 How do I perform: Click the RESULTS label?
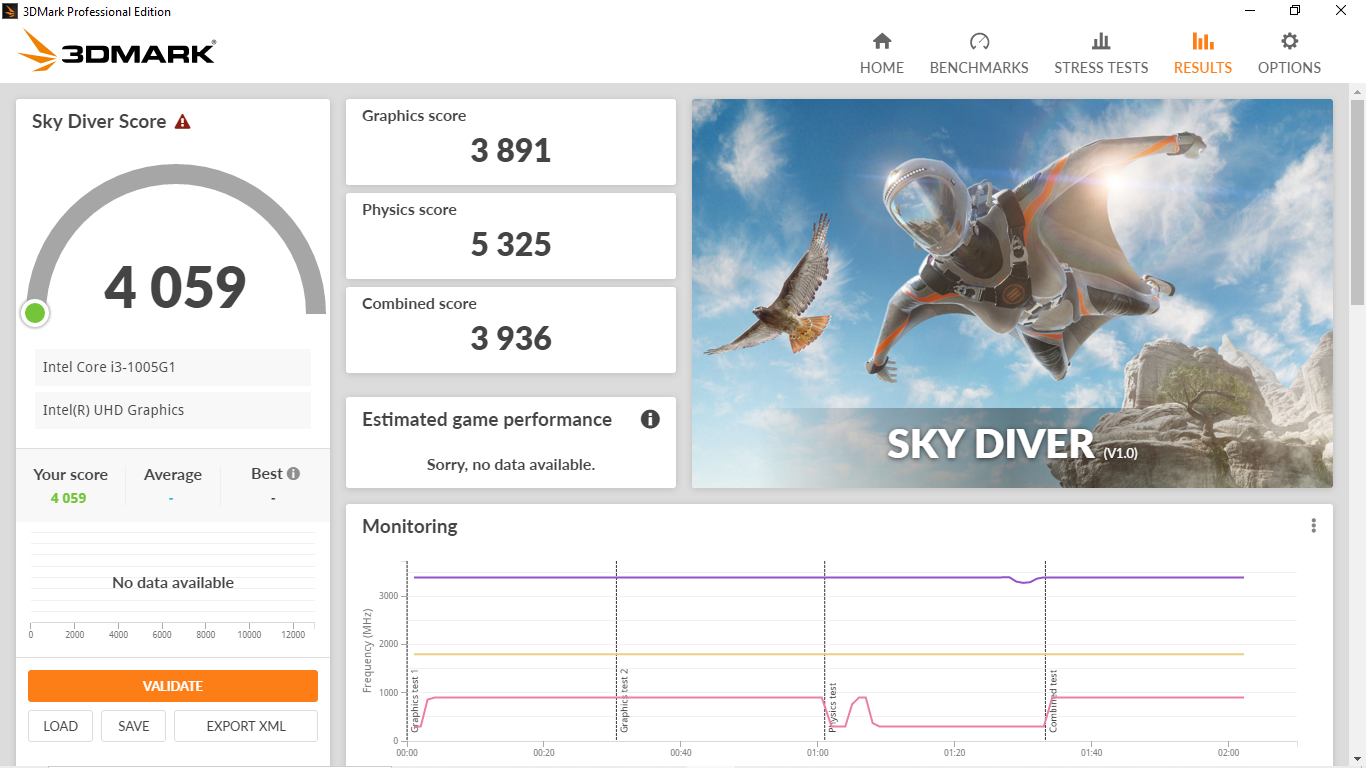pyautogui.click(x=1203, y=68)
